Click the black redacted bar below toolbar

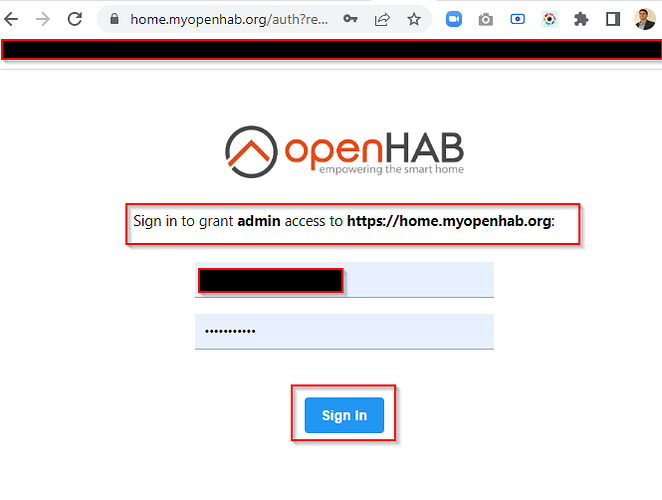(331, 50)
